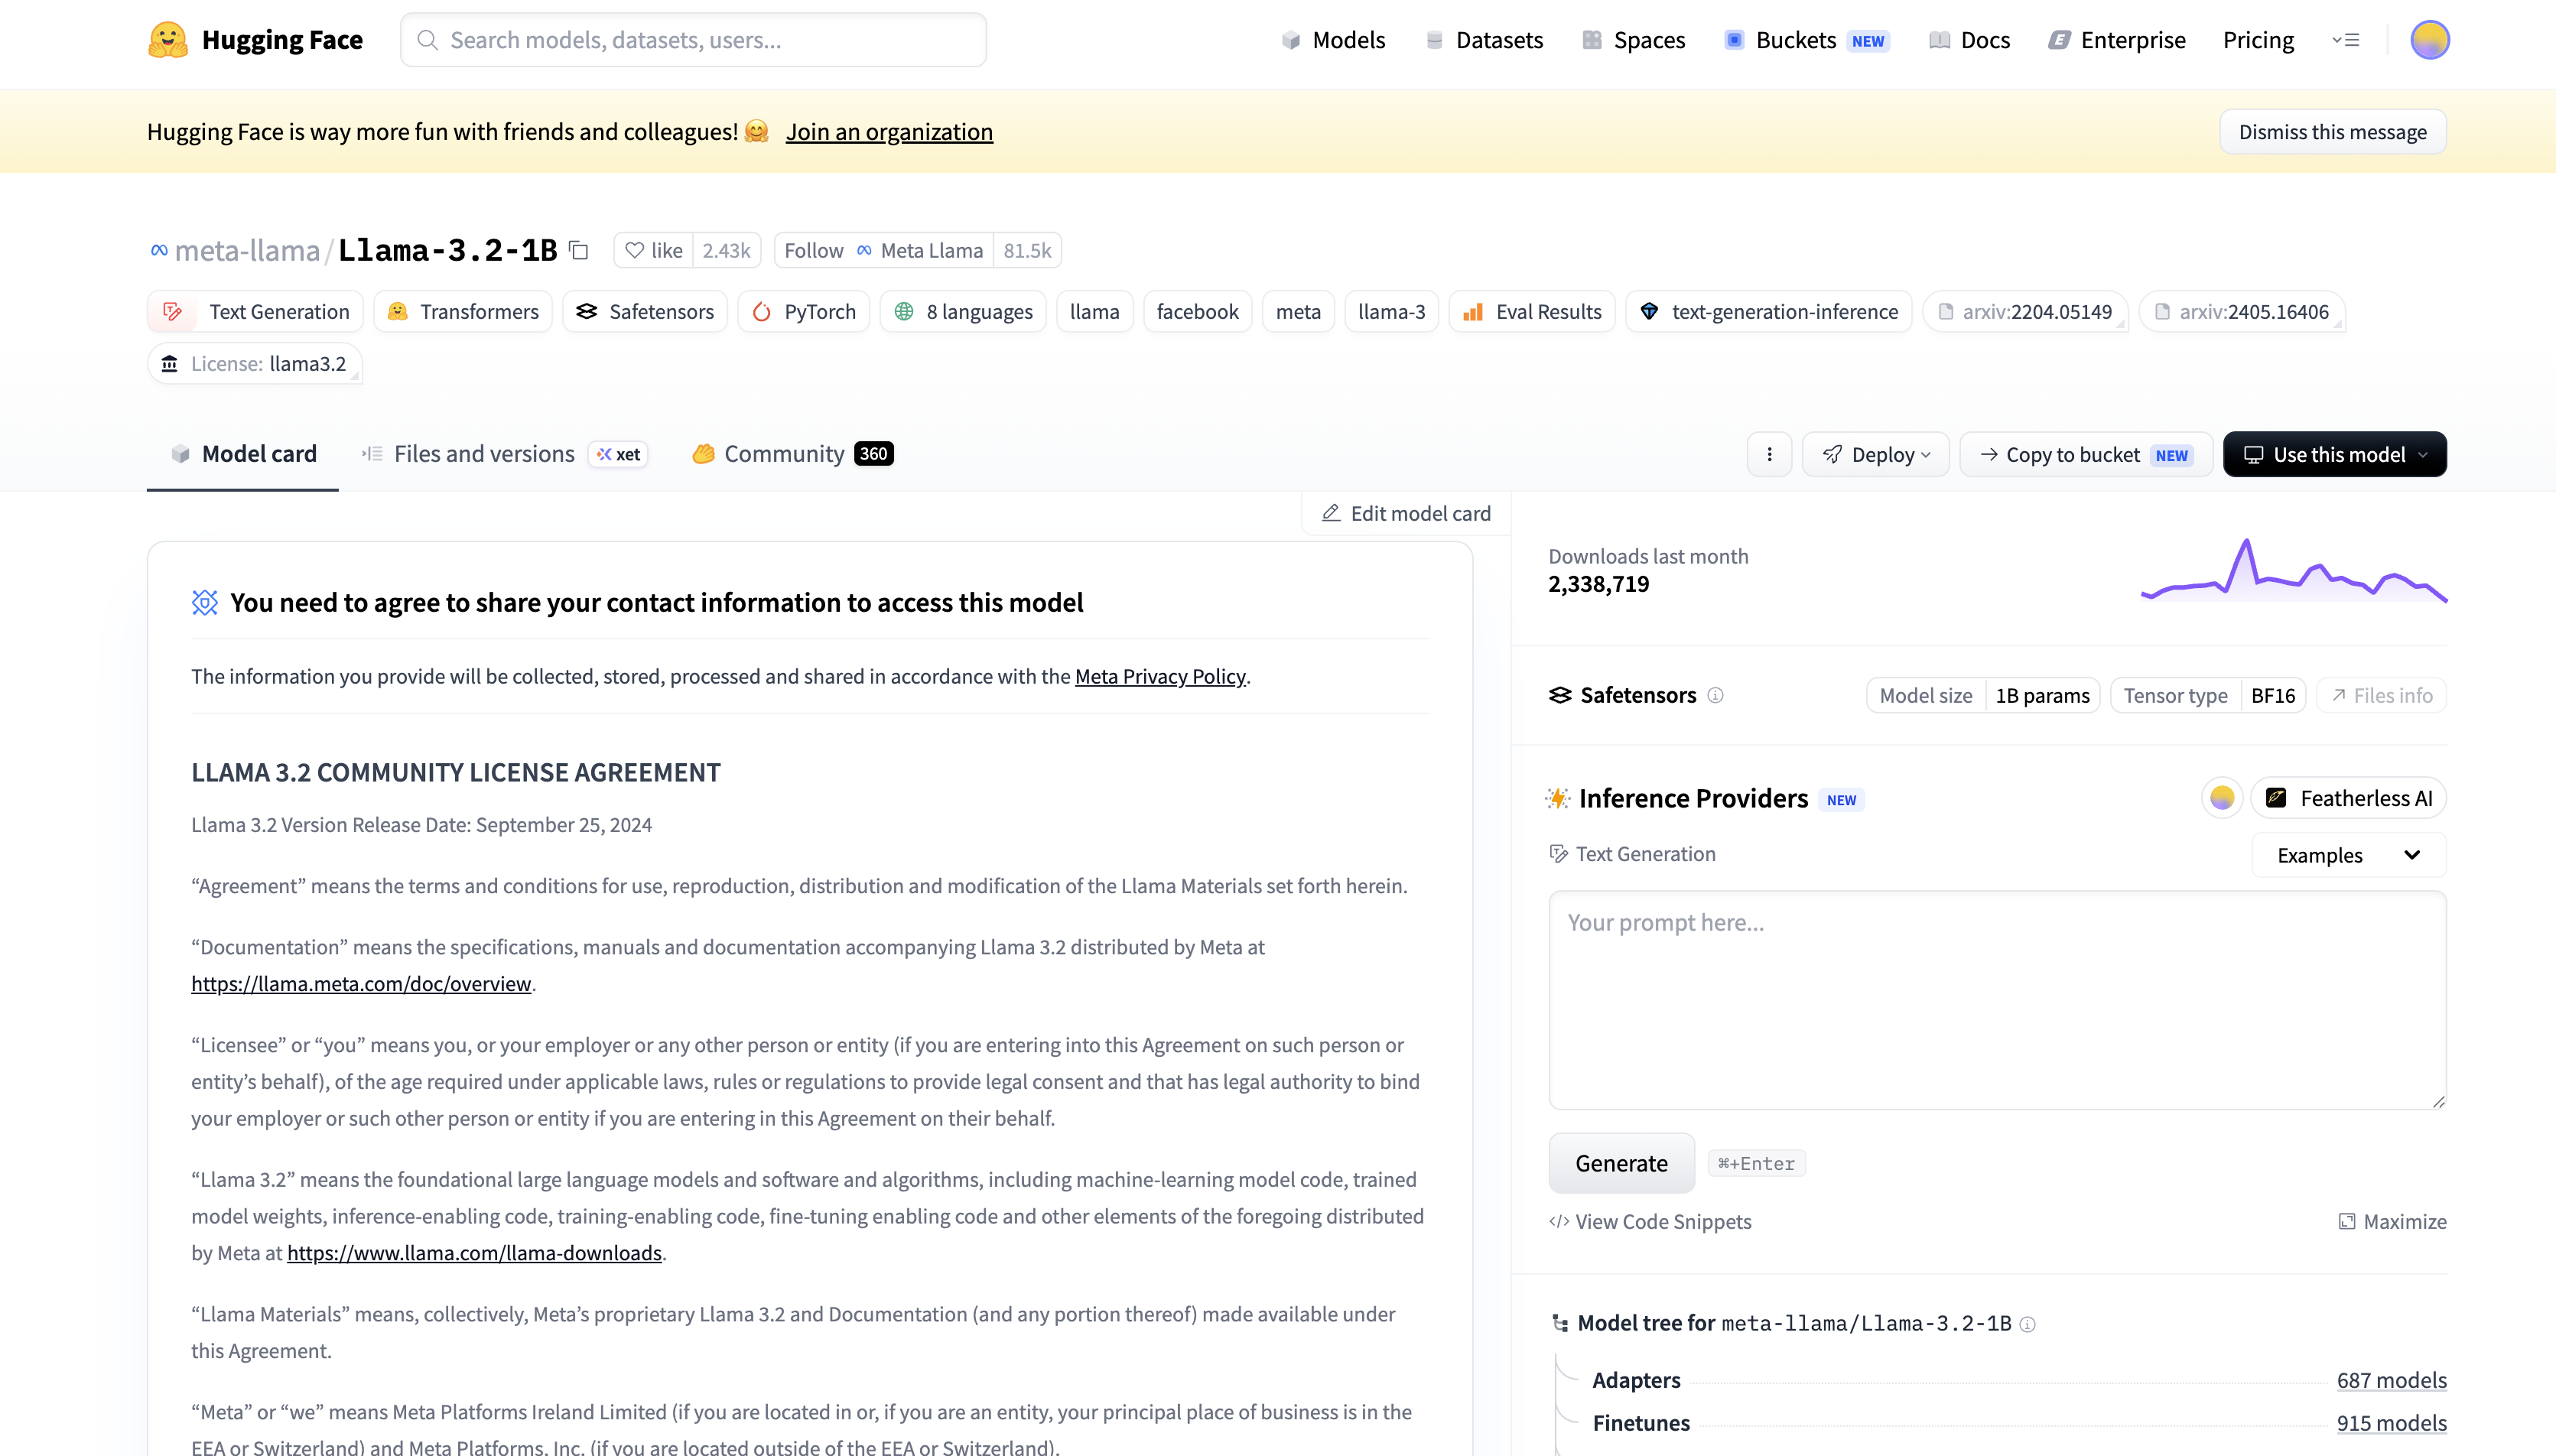This screenshot has height=1456, width=2556.
Task: Open 687 models Adapters link
Action: point(2391,1380)
